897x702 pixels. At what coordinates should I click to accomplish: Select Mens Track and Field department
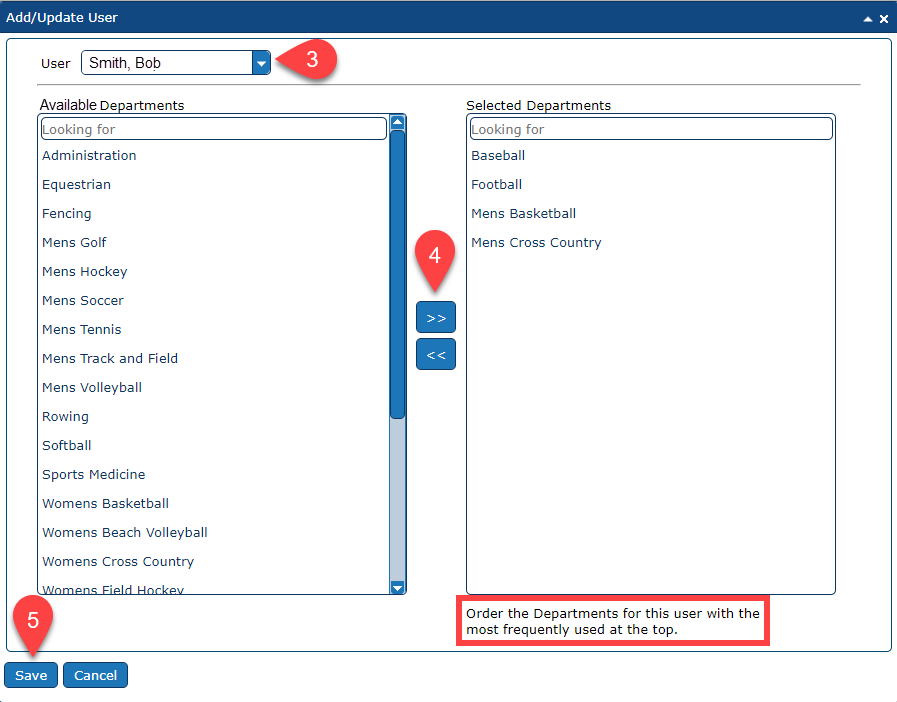coord(110,359)
